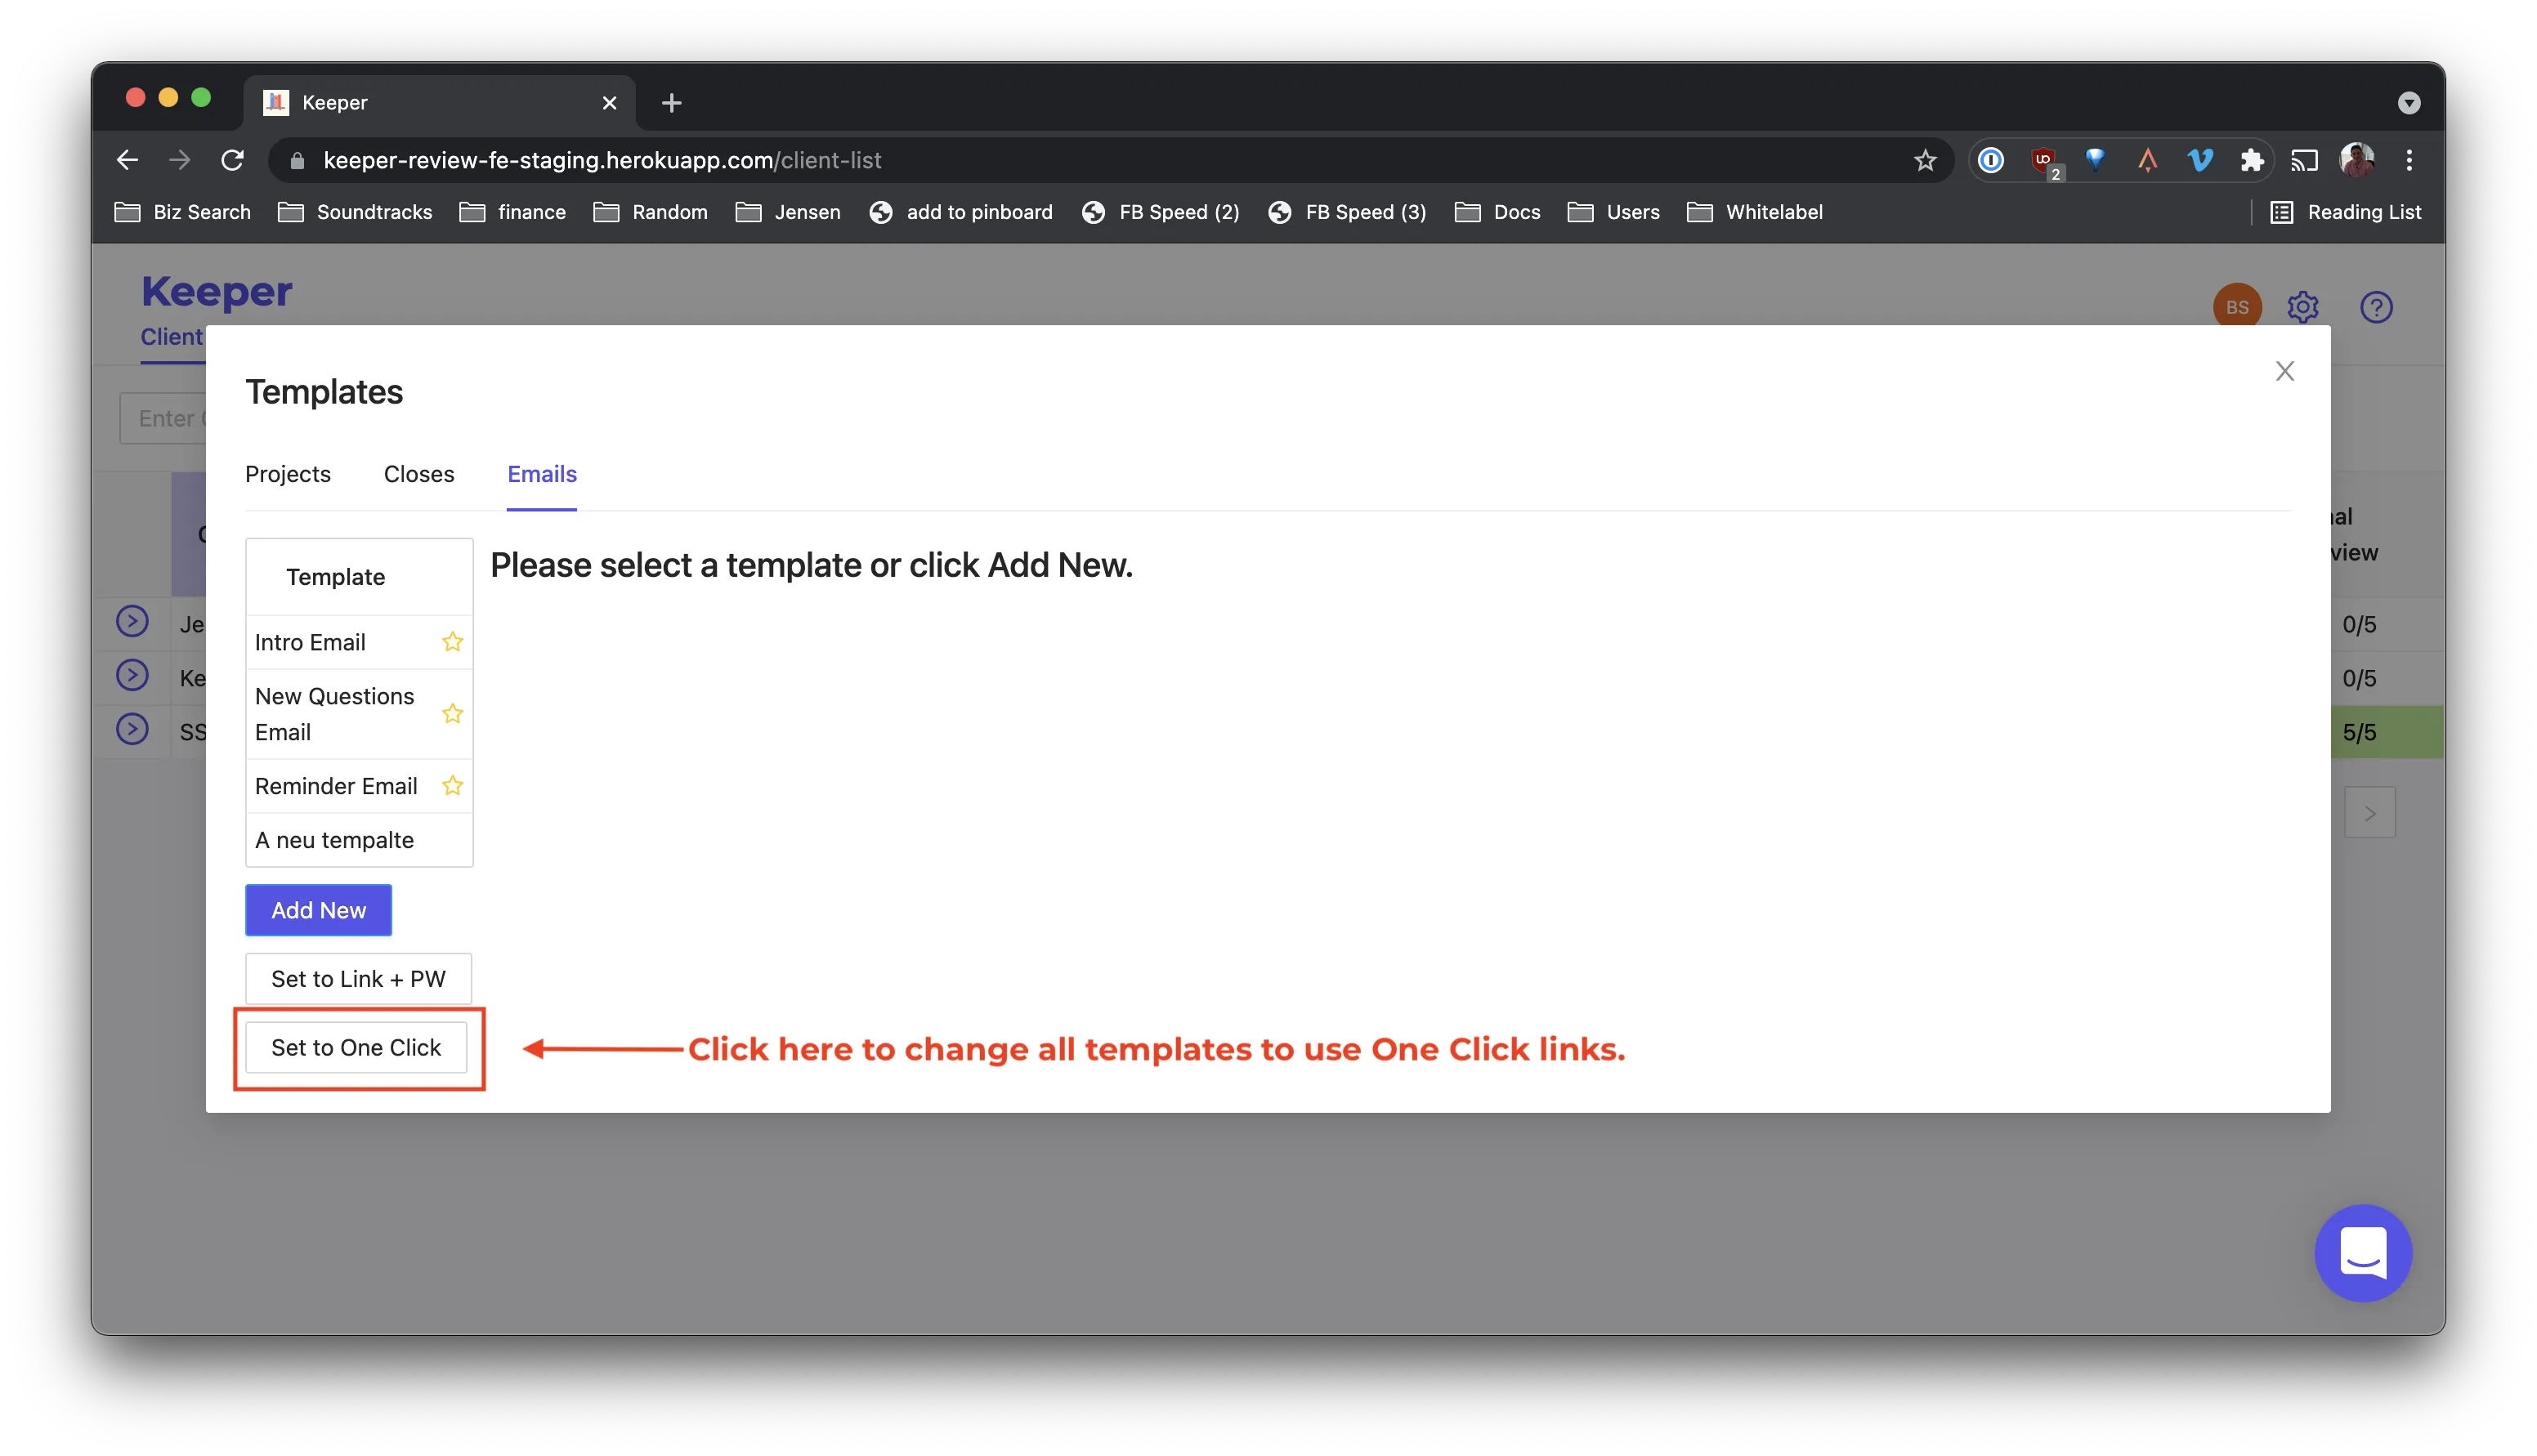Screen dimensions: 2537x1456
Task: Go to next page of client list
Action: point(2370,813)
